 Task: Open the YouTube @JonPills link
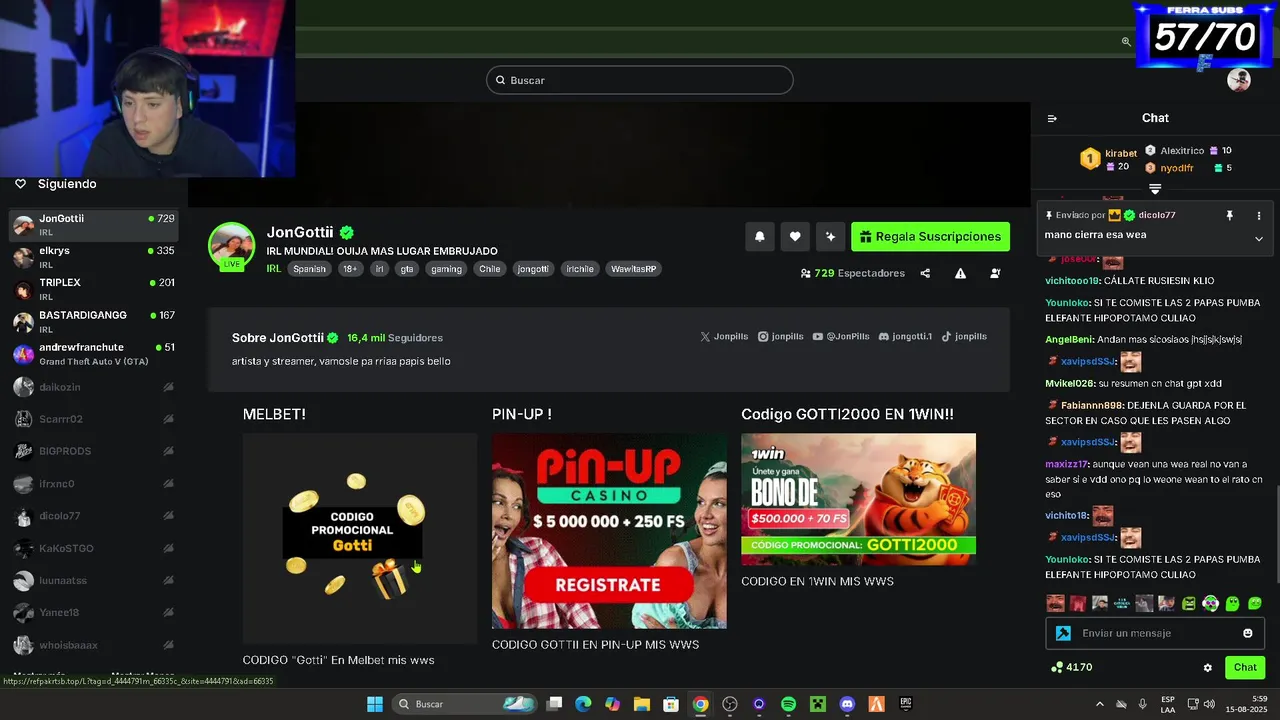point(840,337)
